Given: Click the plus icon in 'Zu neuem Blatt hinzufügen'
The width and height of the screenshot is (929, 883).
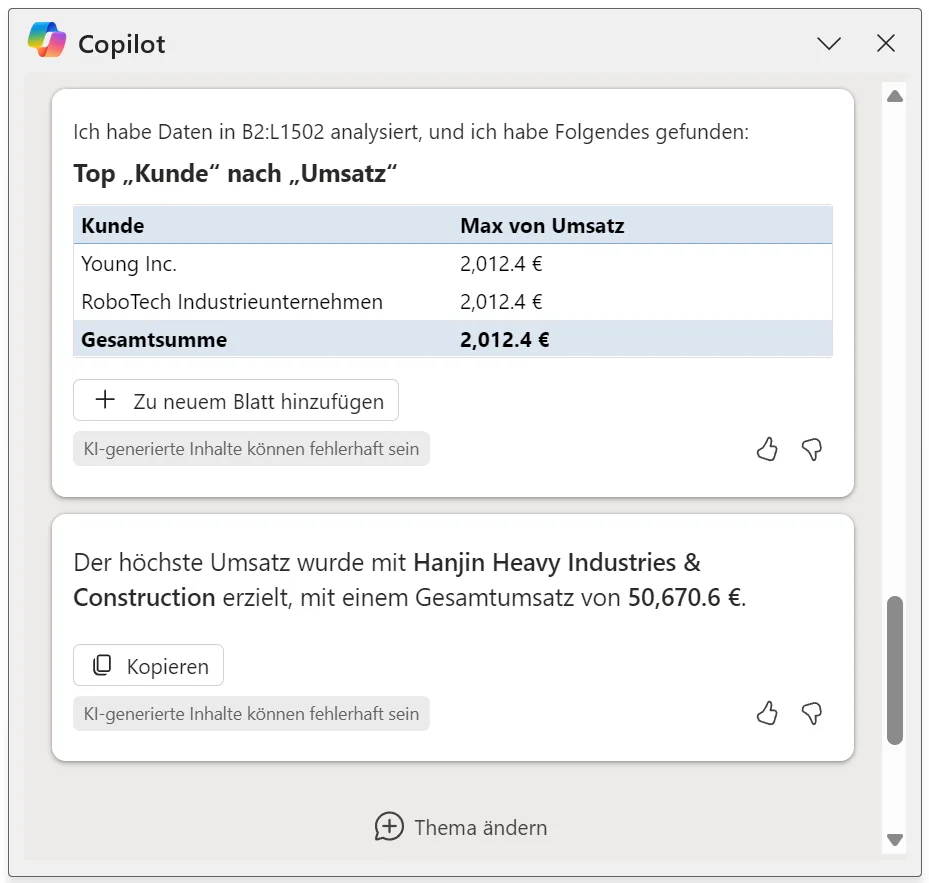Looking at the screenshot, I should [x=105, y=399].
